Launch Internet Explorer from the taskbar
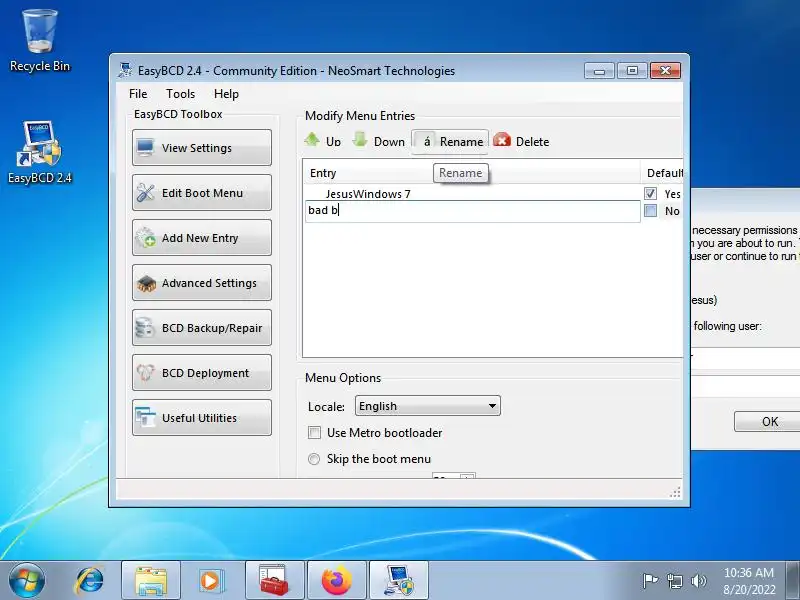800x600 pixels. coord(89,581)
